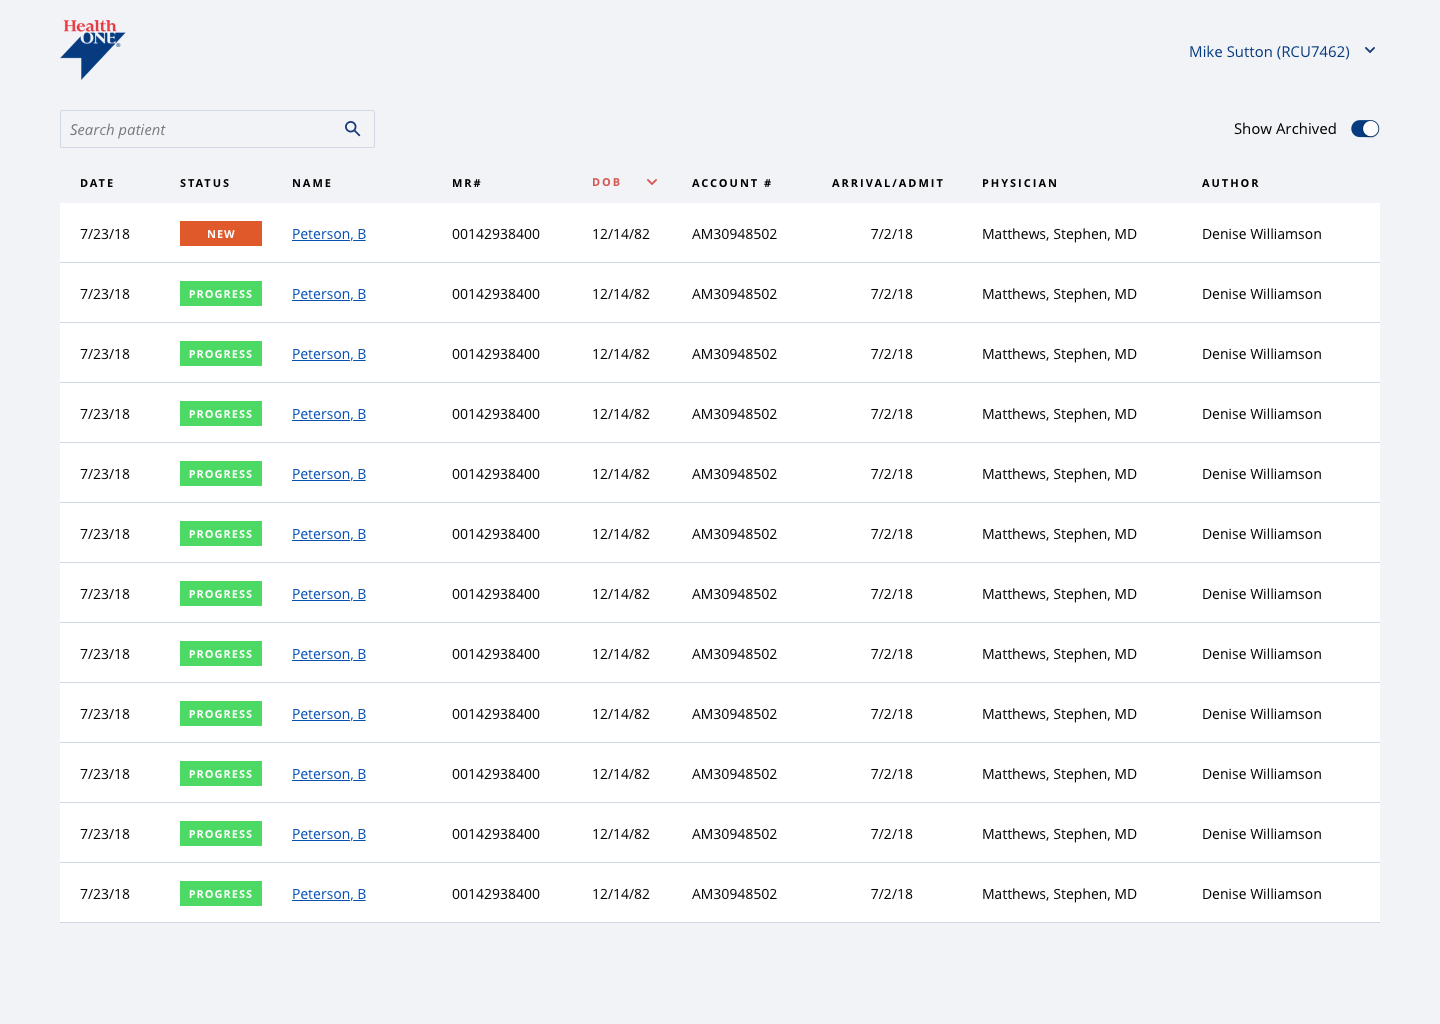The image size is (1440, 1024).
Task: Click arrival date 7/2/18 in the NEW row
Action: (892, 234)
